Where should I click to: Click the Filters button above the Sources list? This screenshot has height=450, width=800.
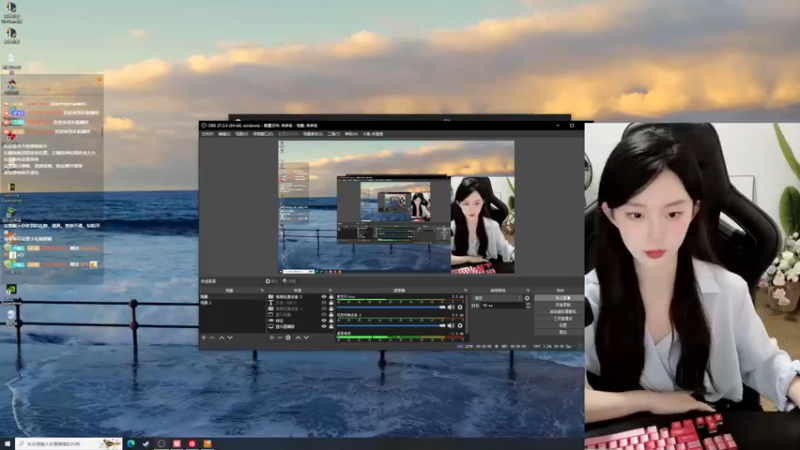coord(289,281)
